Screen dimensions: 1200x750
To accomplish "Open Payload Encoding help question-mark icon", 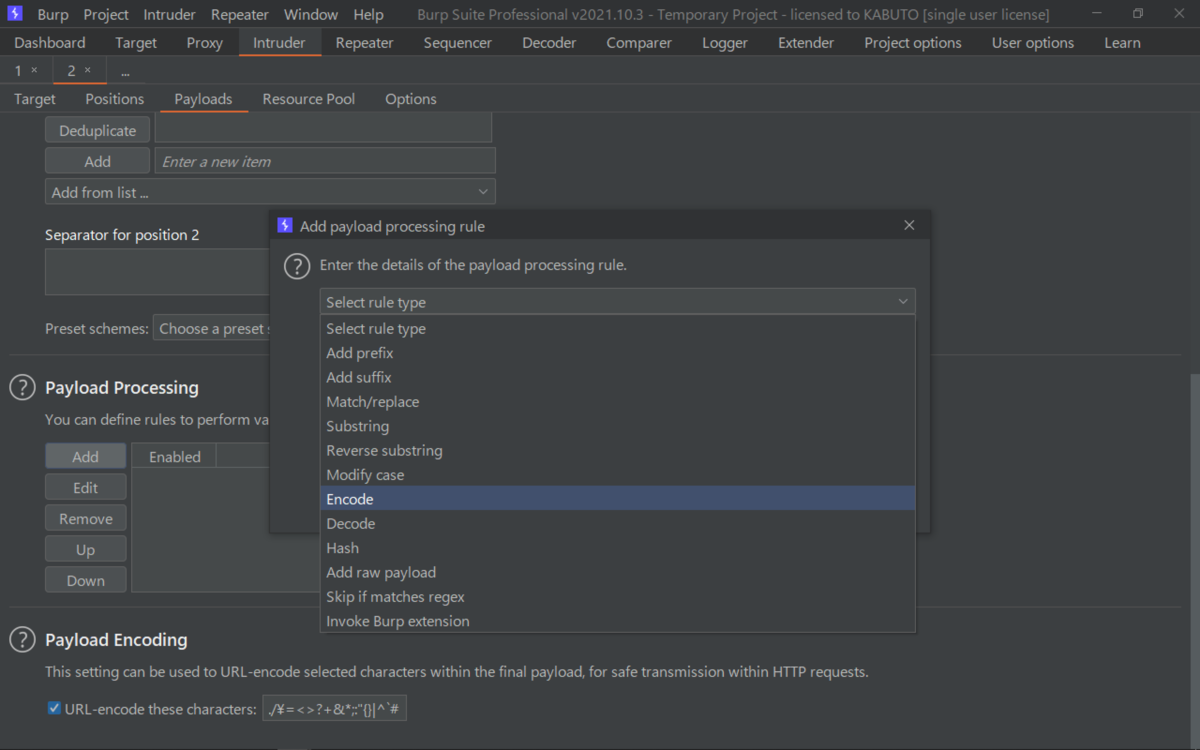I will [22, 640].
